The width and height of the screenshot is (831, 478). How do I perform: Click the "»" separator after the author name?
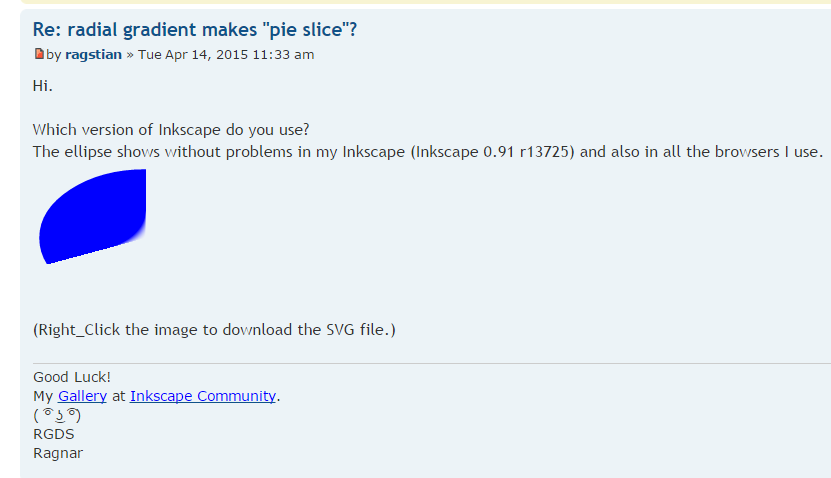[130, 55]
